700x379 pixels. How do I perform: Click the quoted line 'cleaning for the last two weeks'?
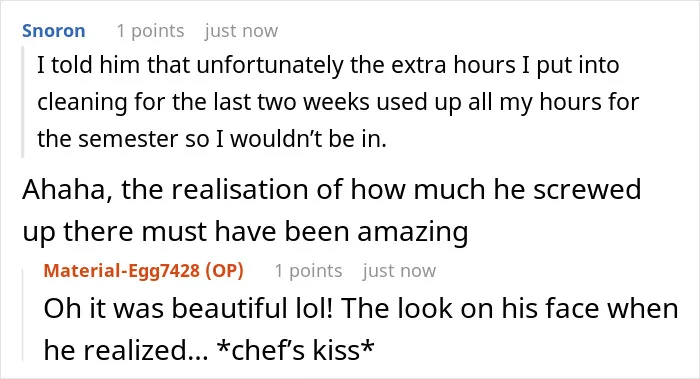click(338, 102)
